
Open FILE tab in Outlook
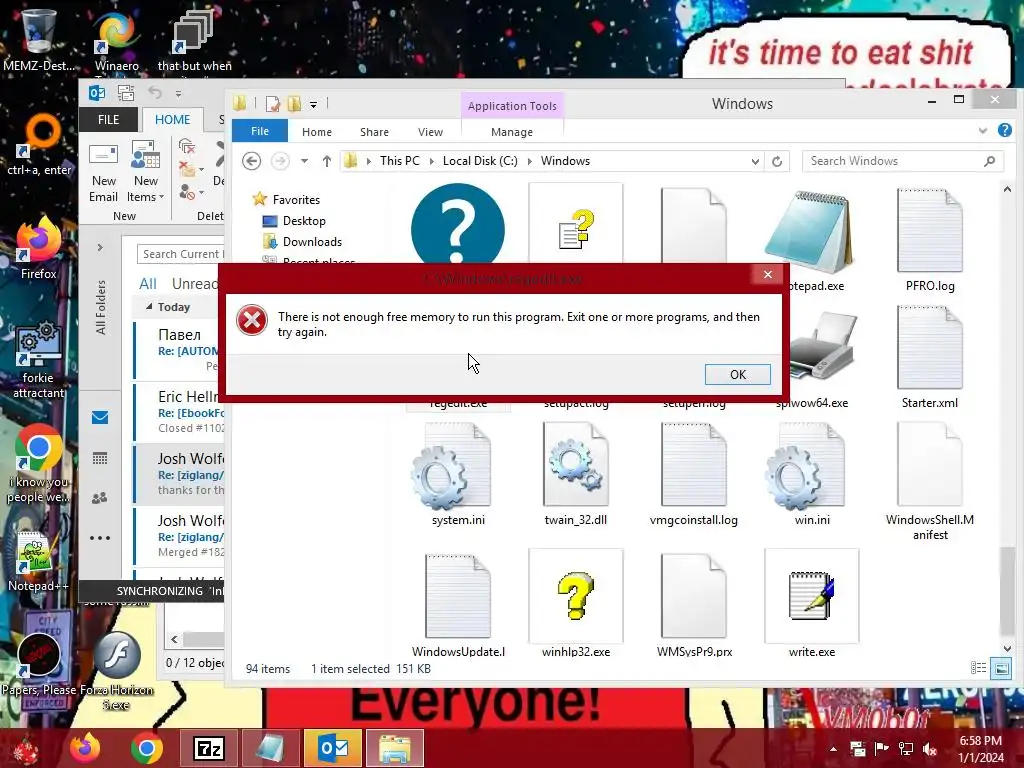click(108, 120)
